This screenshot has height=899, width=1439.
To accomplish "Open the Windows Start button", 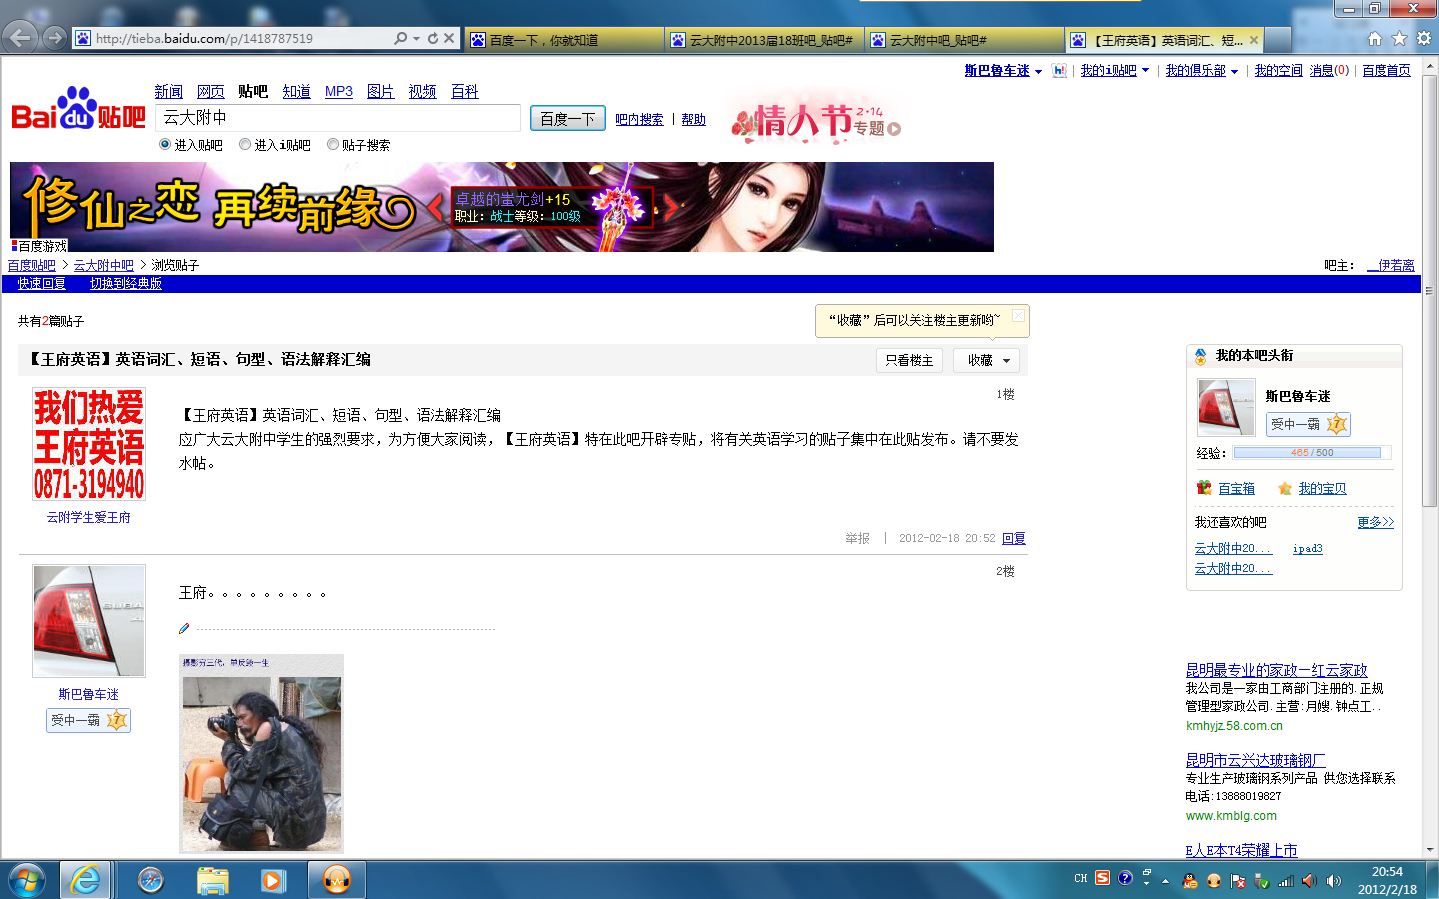I will [27, 880].
